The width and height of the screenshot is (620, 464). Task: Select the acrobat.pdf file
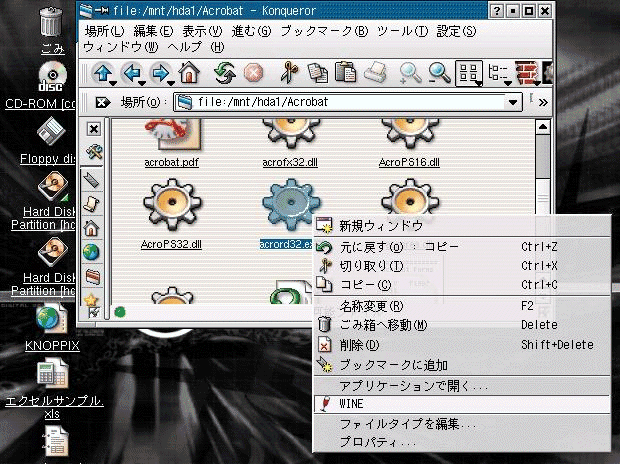click(x=172, y=144)
